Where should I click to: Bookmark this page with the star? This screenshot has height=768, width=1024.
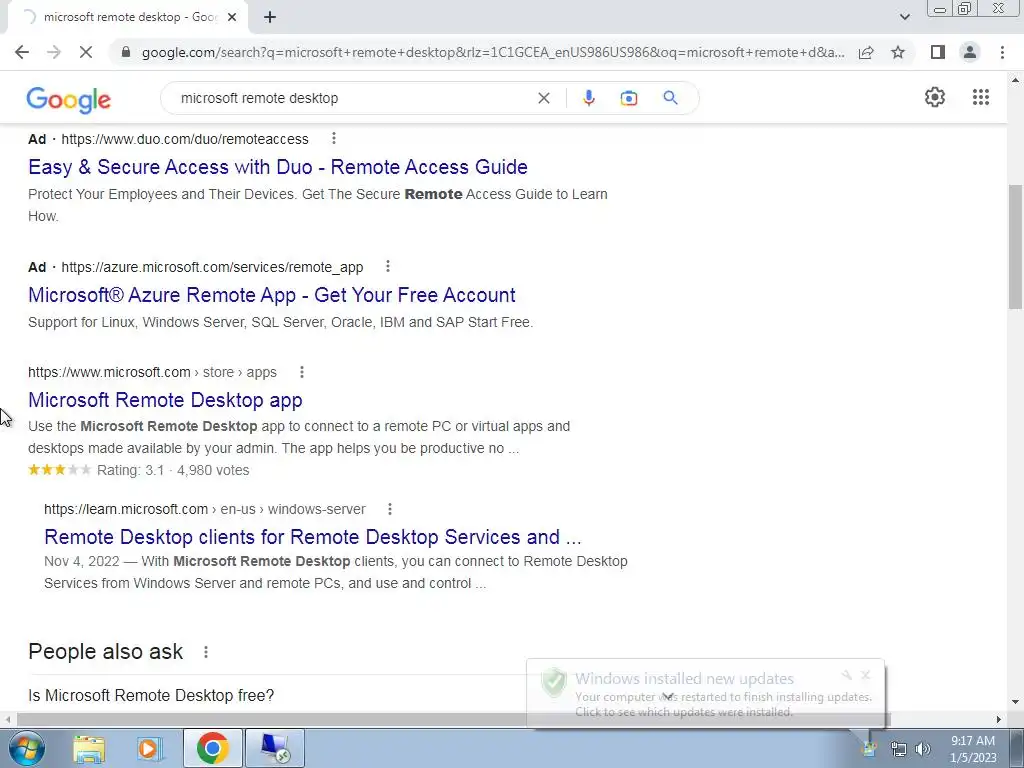coord(898,52)
